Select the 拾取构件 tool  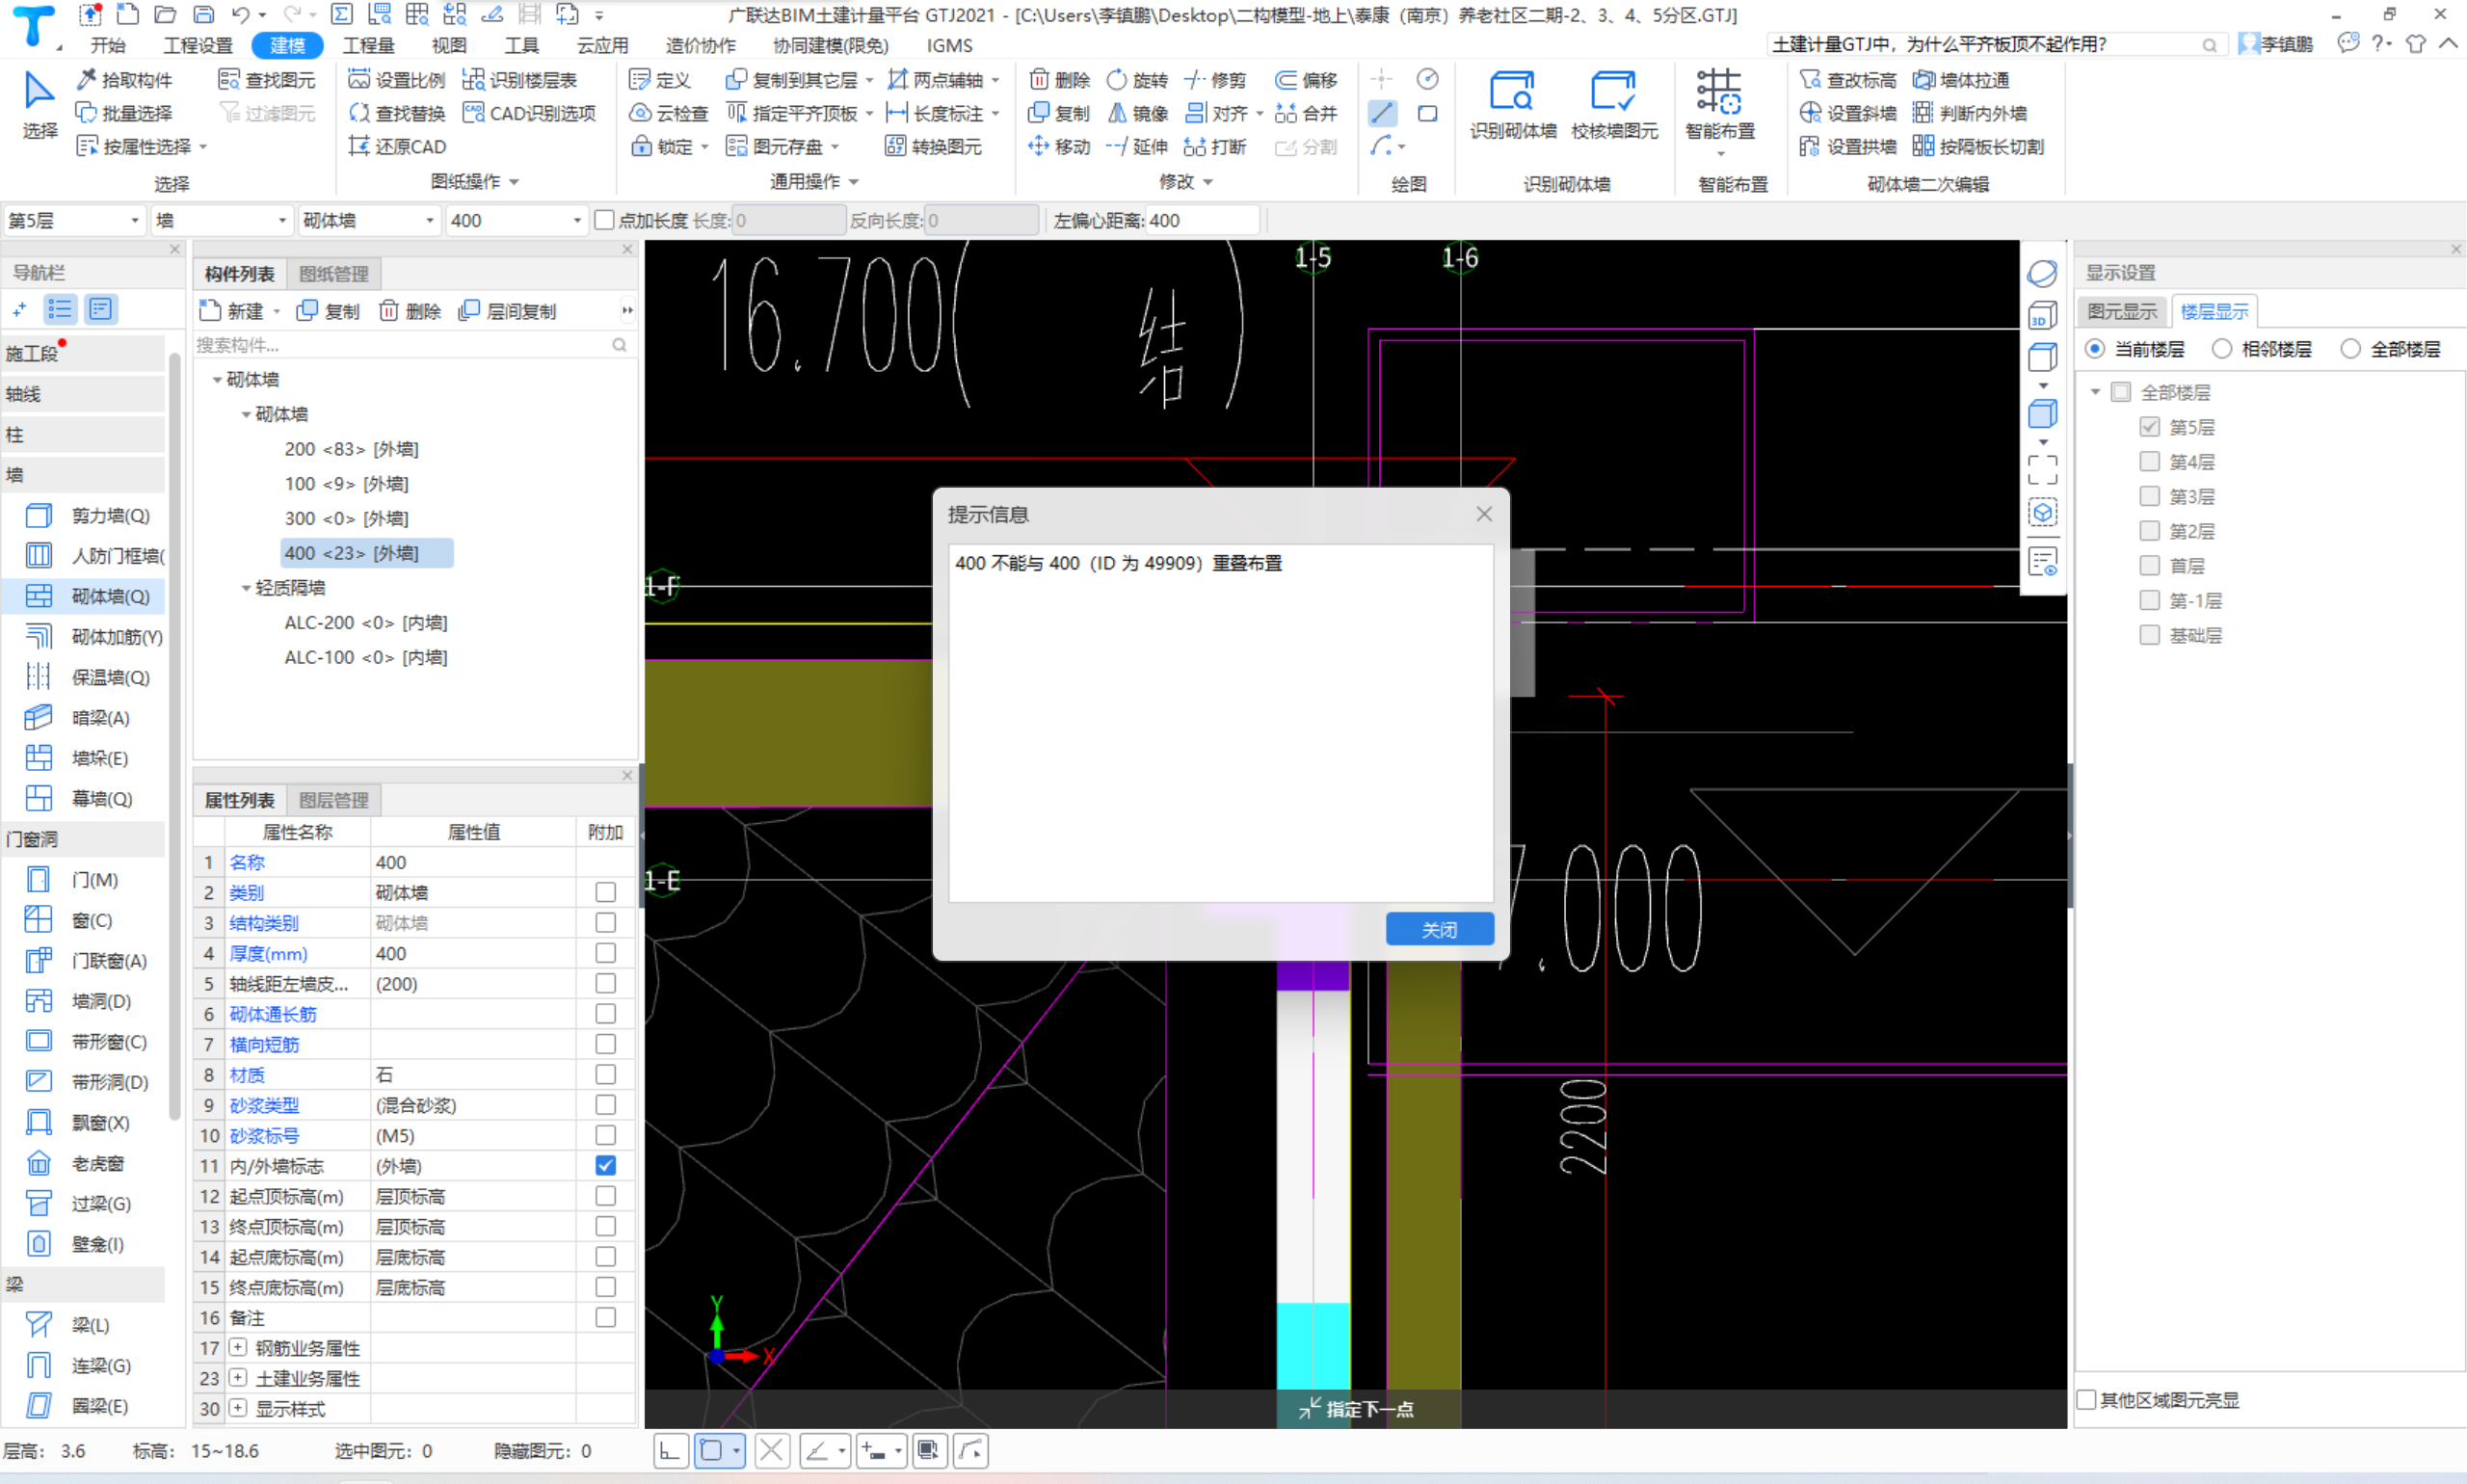pyautogui.click(x=125, y=80)
